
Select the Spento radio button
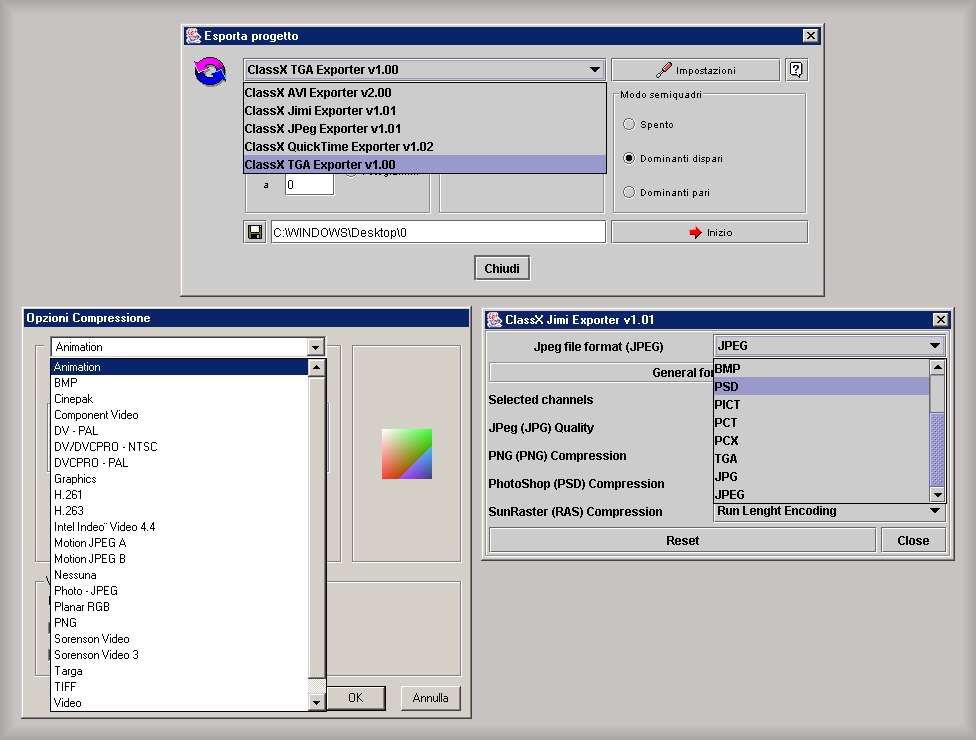point(629,125)
